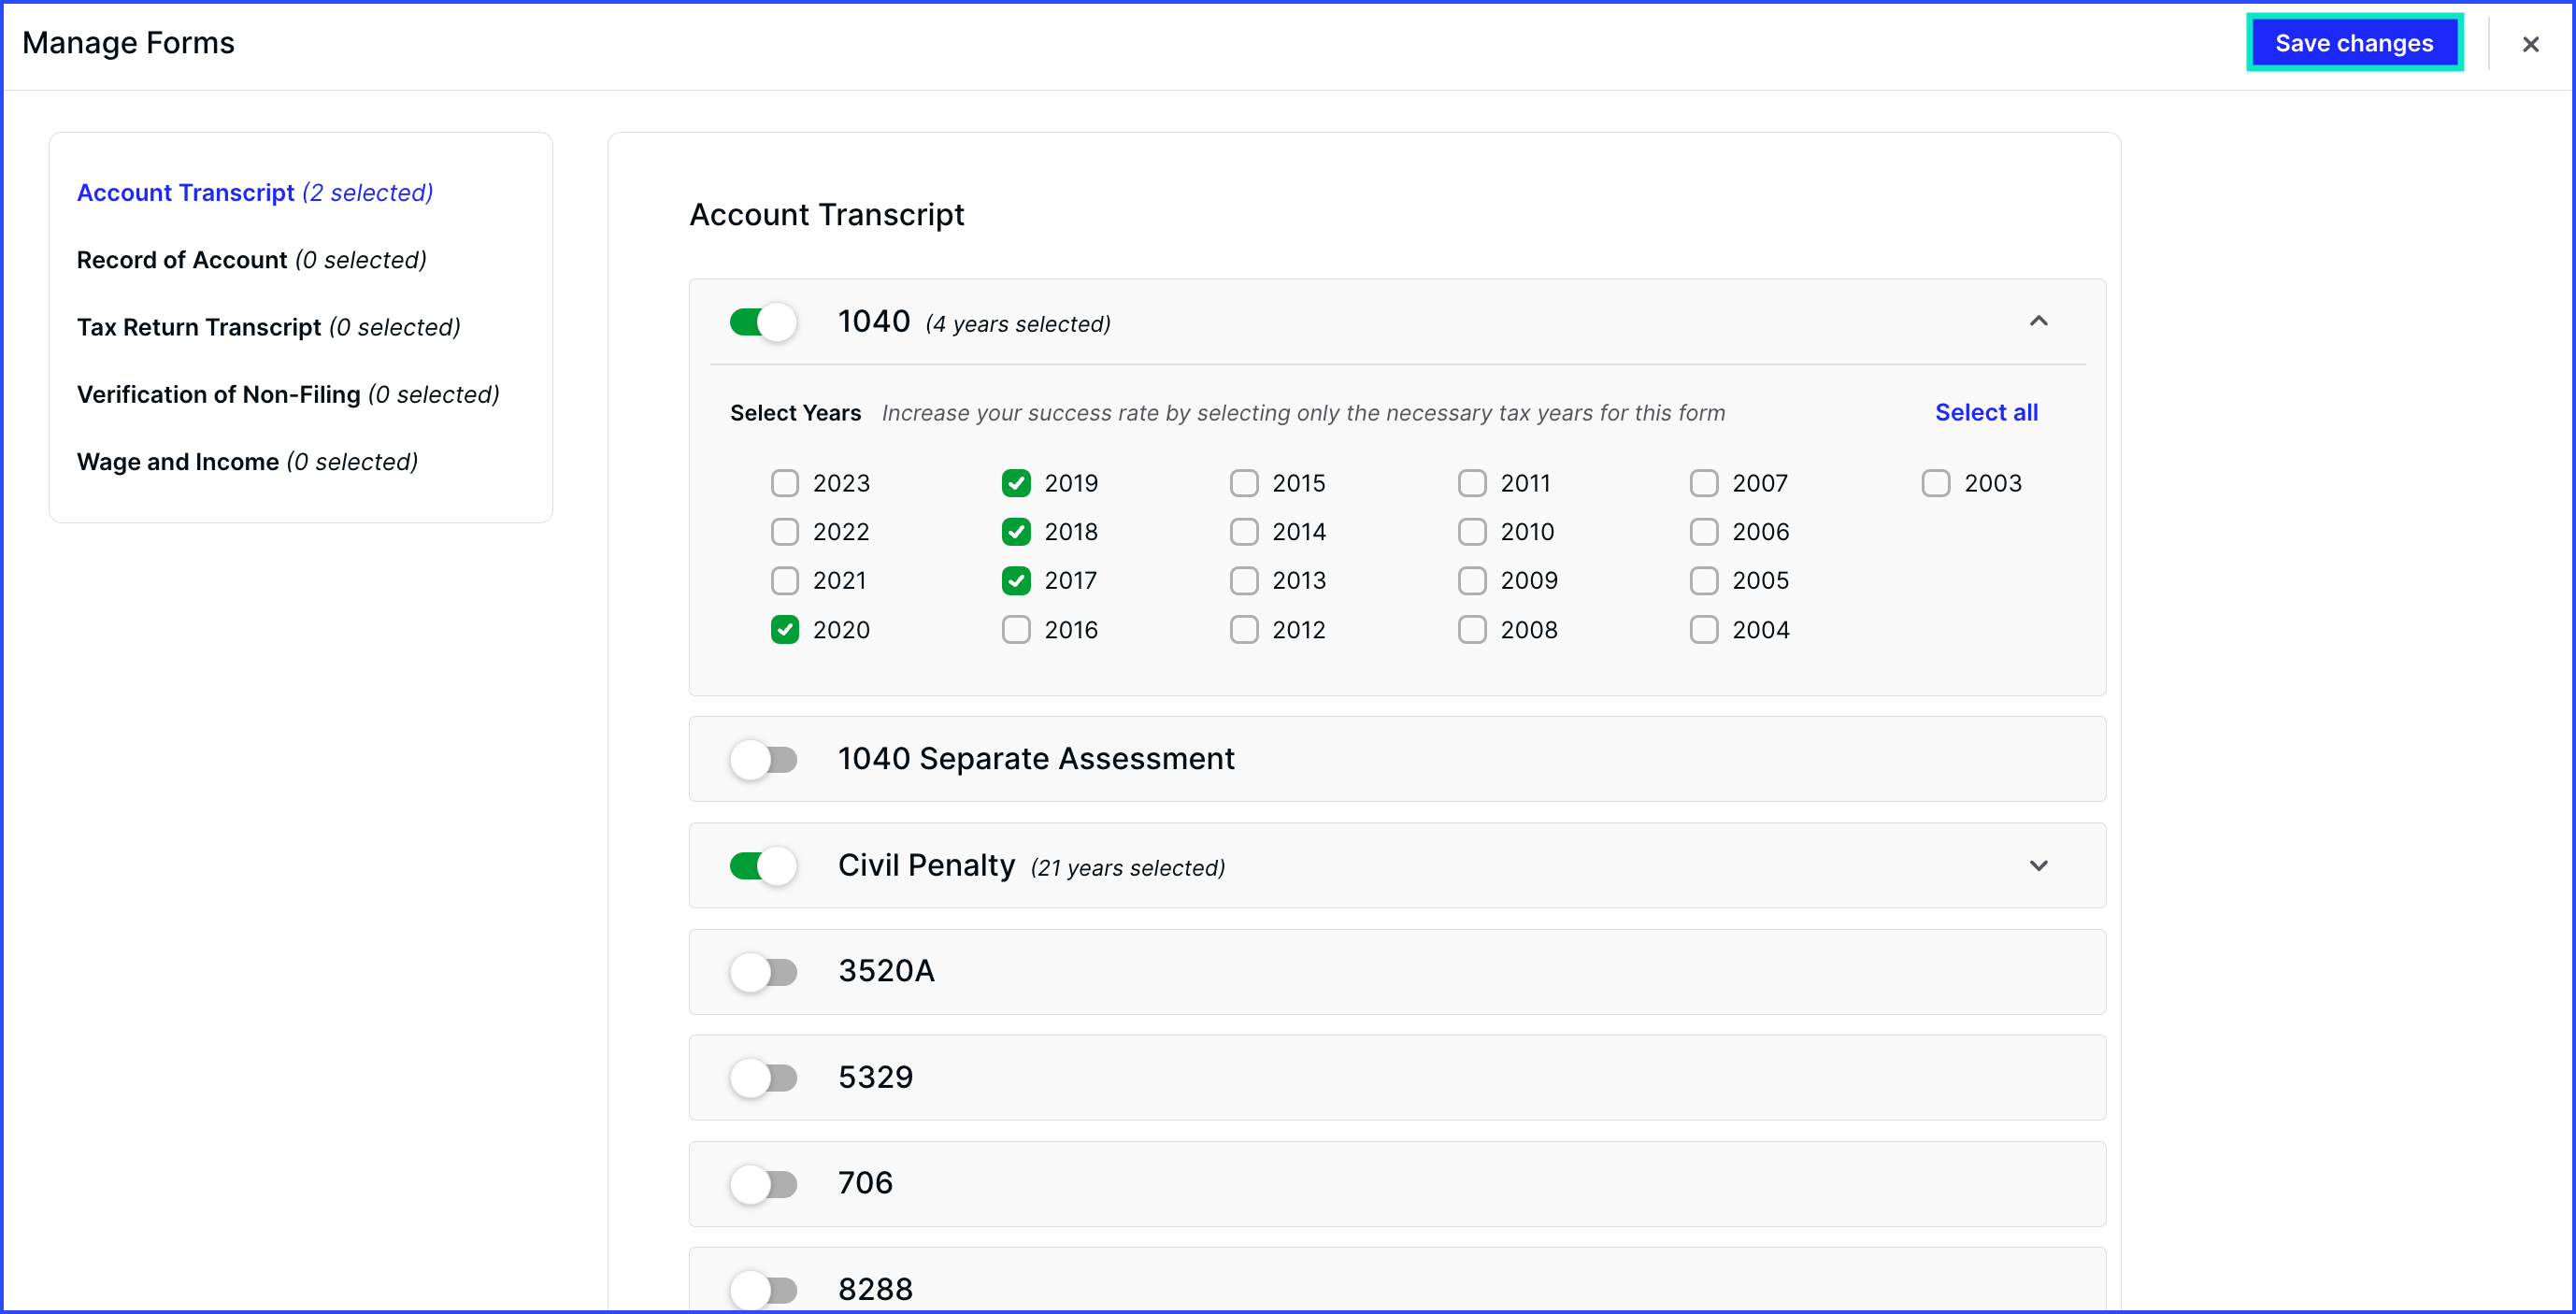Enable the 8288 toggle
This screenshot has height=1314, width=2576.
(x=763, y=1289)
